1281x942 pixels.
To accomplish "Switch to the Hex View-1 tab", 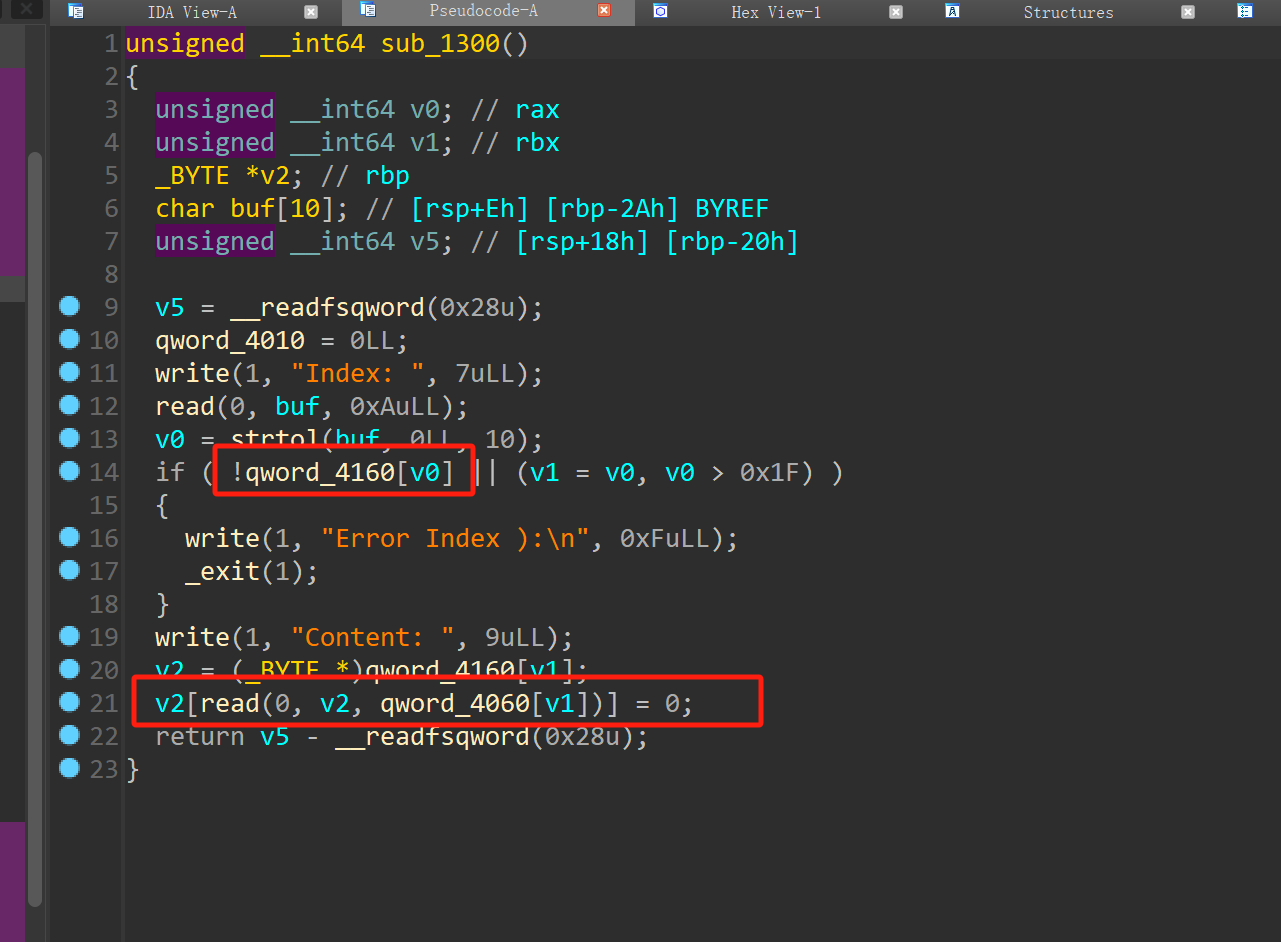I will click(x=775, y=12).
